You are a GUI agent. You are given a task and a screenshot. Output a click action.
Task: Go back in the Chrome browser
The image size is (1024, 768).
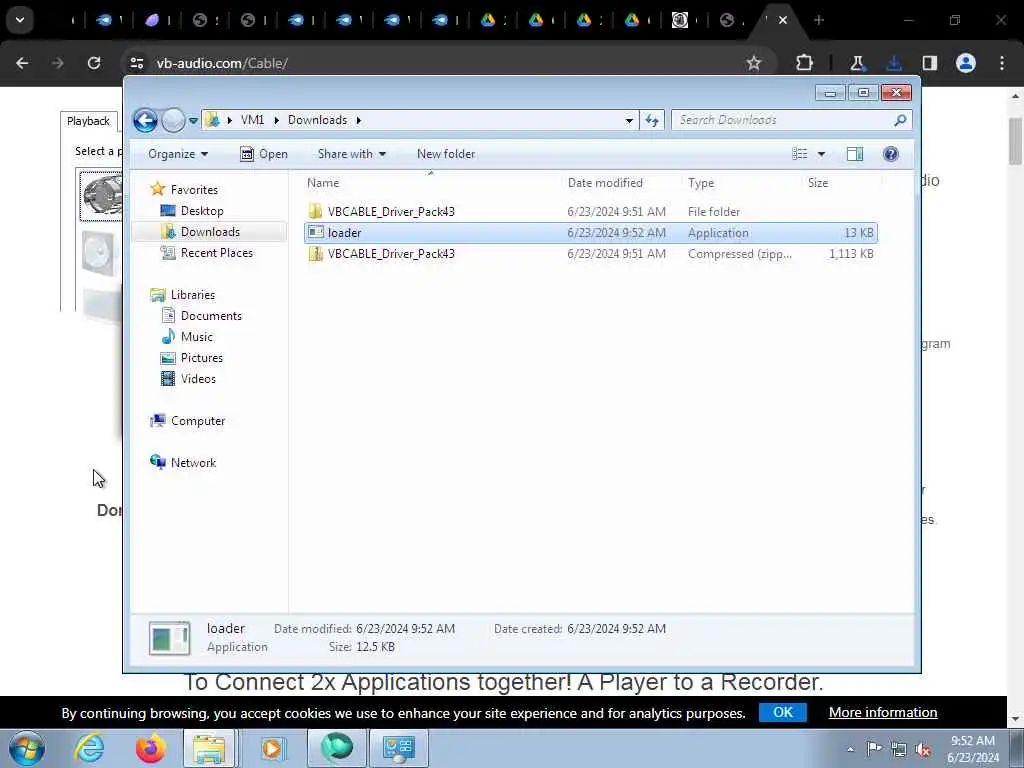coord(22,63)
